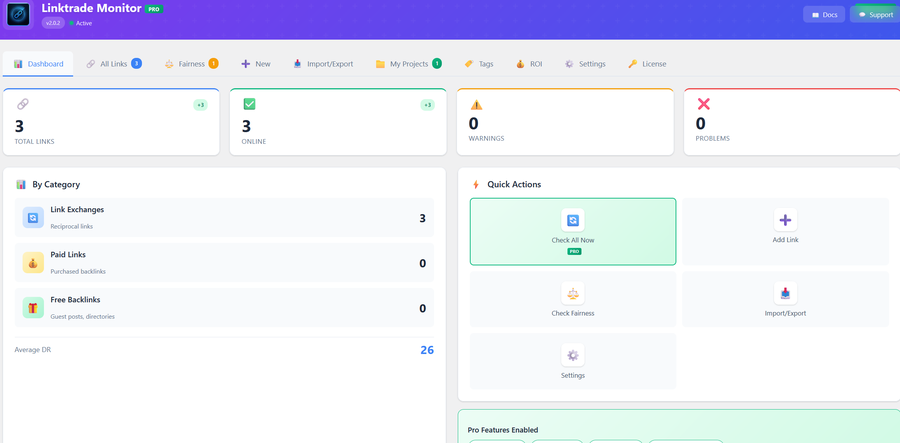Click the red X icon on Problems card

coord(703,104)
